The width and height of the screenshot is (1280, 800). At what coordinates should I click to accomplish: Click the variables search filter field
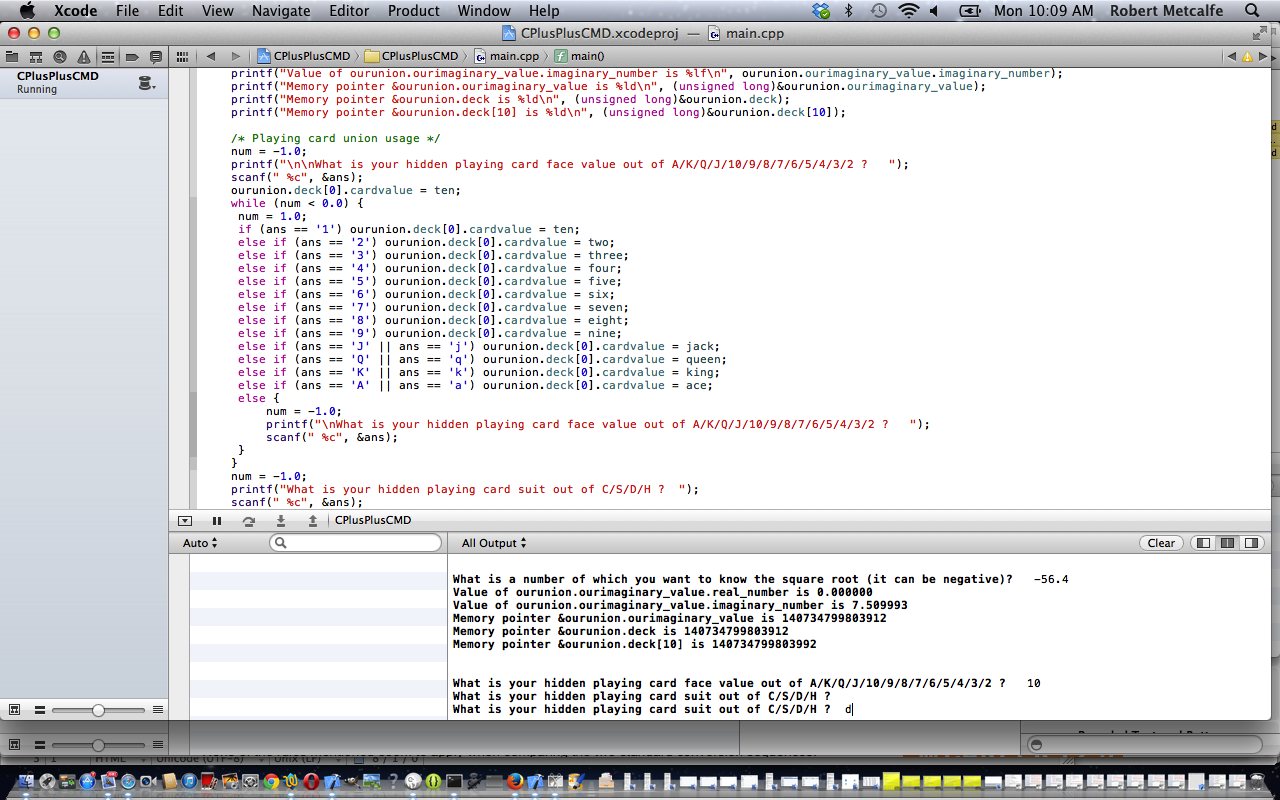(356, 543)
